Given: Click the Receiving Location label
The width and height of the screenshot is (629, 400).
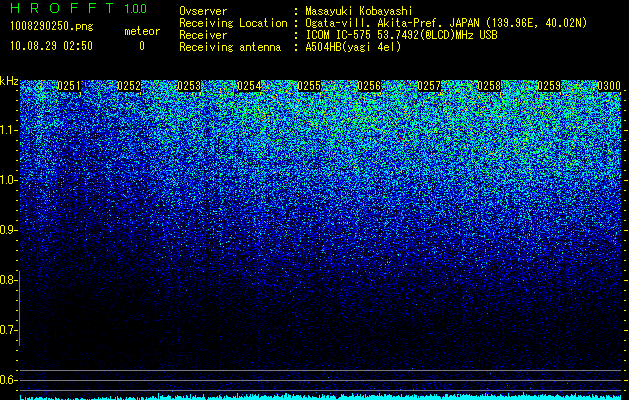Looking at the screenshot, I should coord(233,23).
